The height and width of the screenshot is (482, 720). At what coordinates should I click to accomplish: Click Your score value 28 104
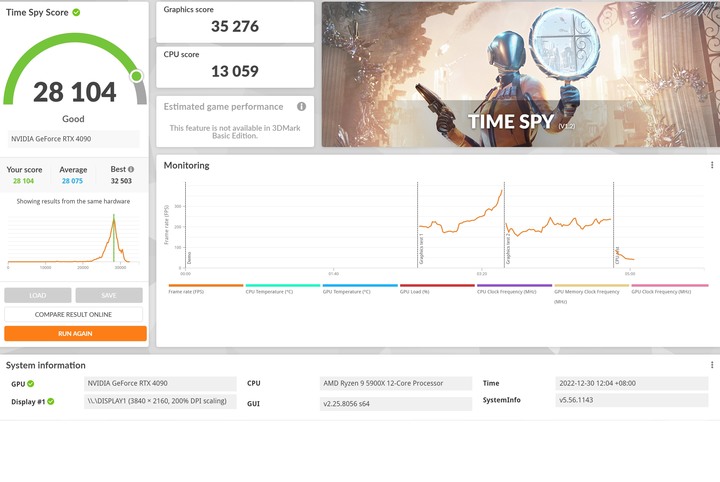[23, 181]
